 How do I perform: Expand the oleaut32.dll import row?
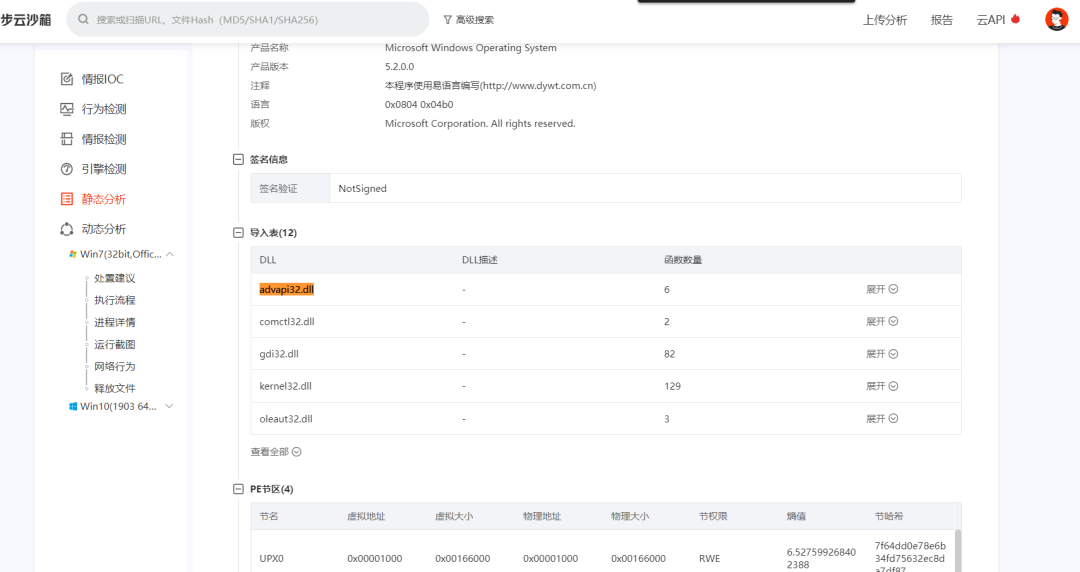point(882,419)
